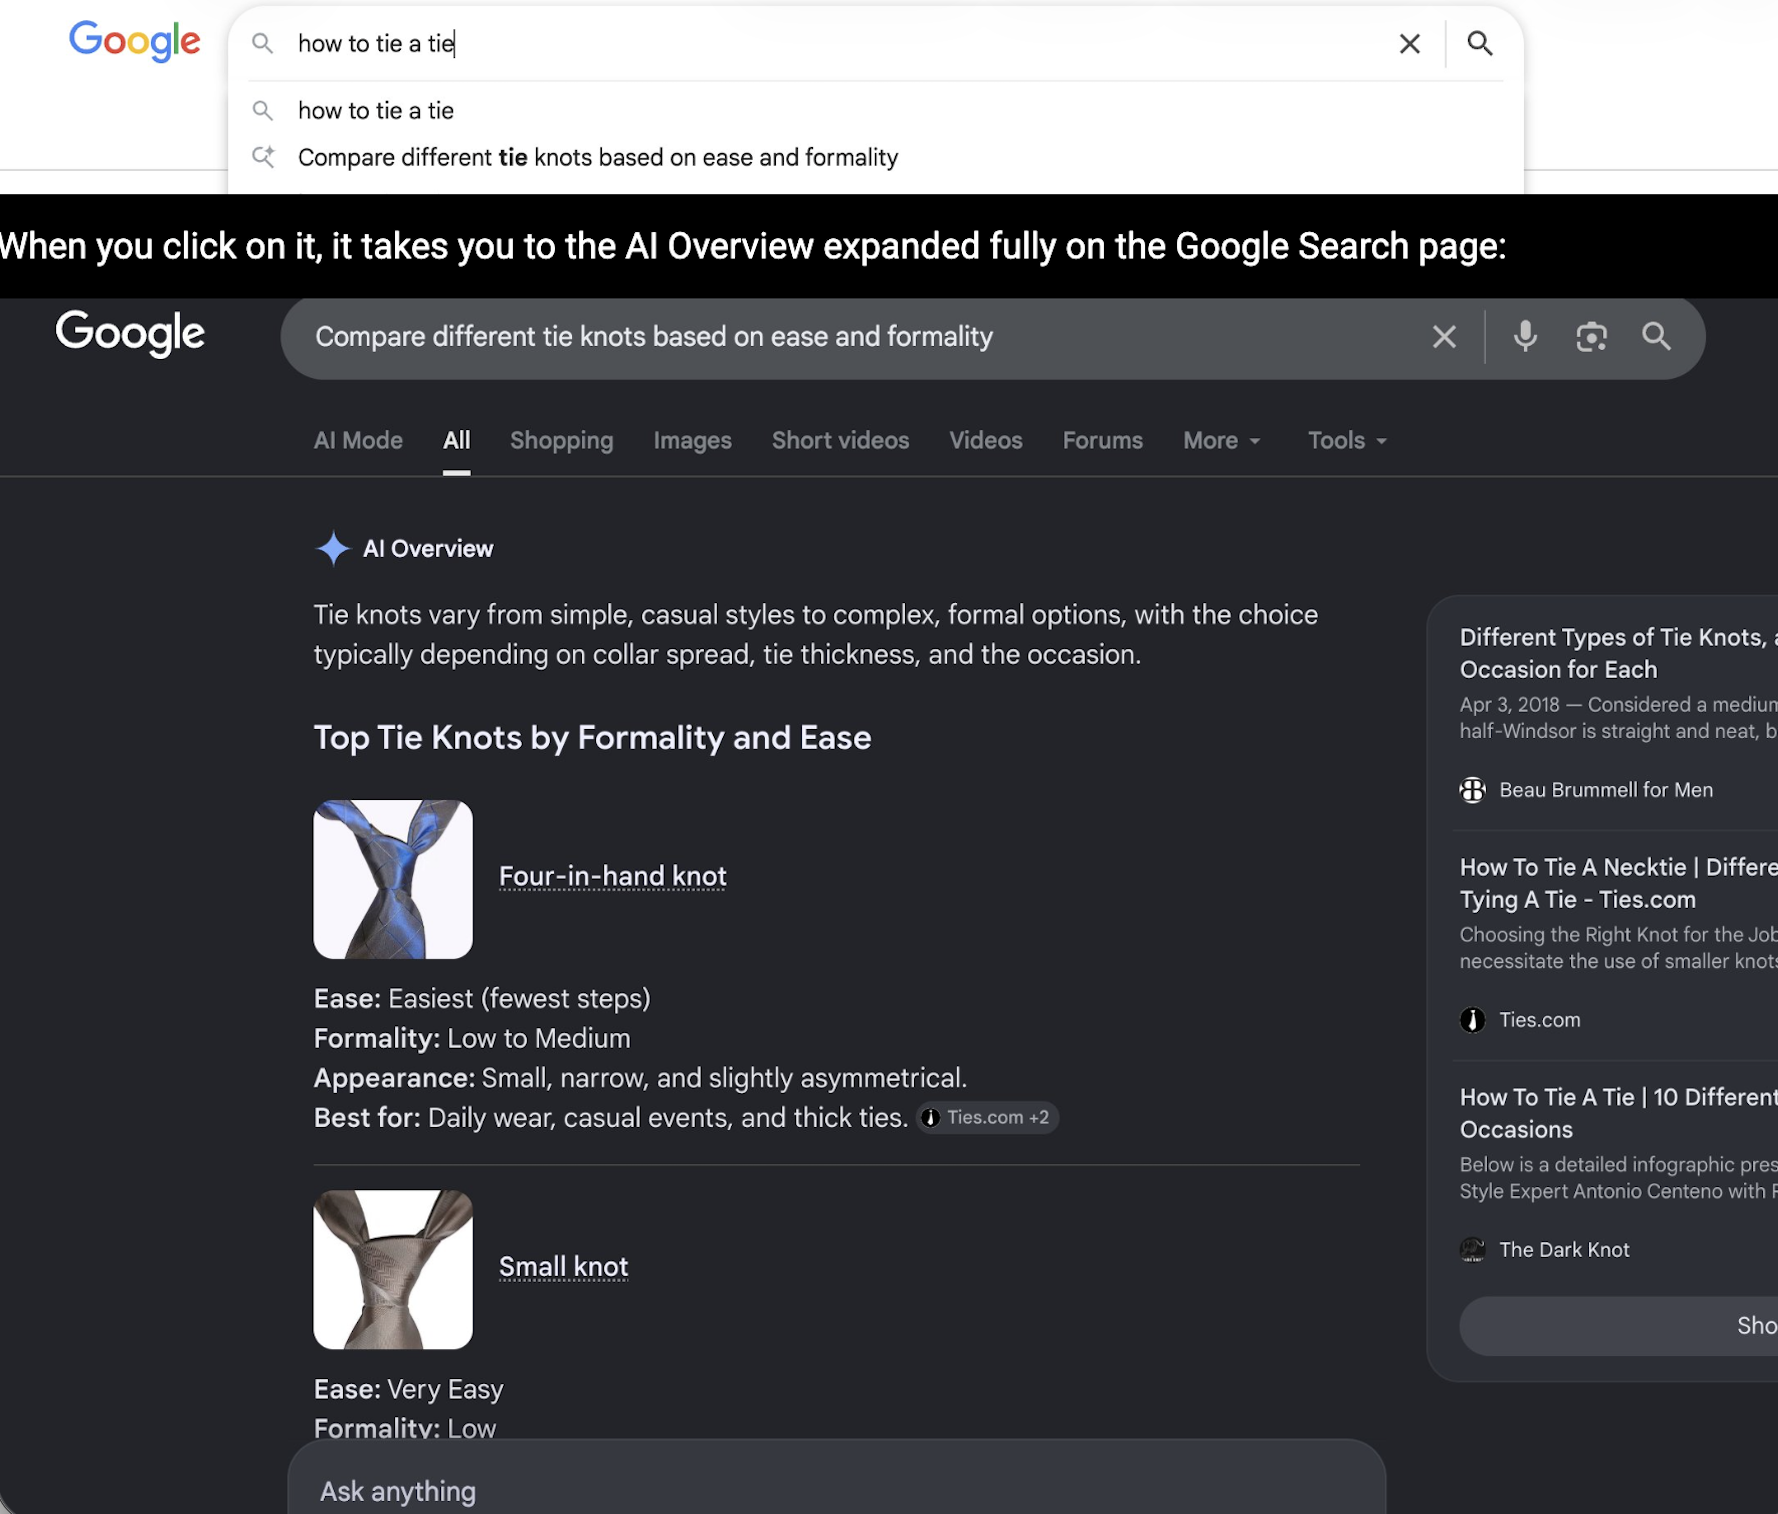
Task: Clear the 'how to tie a tie' search text
Action: (1409, 44)
